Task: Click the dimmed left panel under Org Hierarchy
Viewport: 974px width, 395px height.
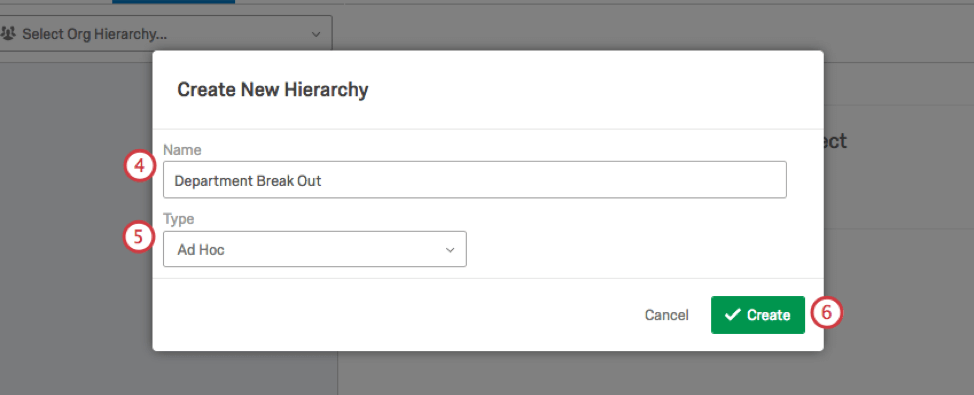Action: (x=76, y=224)
